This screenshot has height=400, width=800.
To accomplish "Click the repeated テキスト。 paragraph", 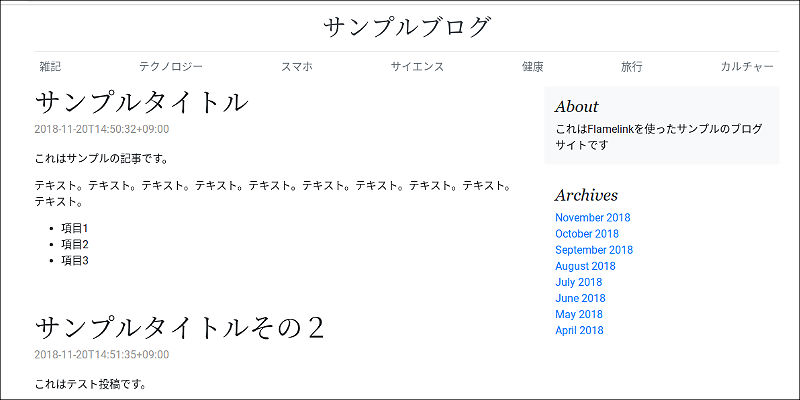I will point(273,193).
